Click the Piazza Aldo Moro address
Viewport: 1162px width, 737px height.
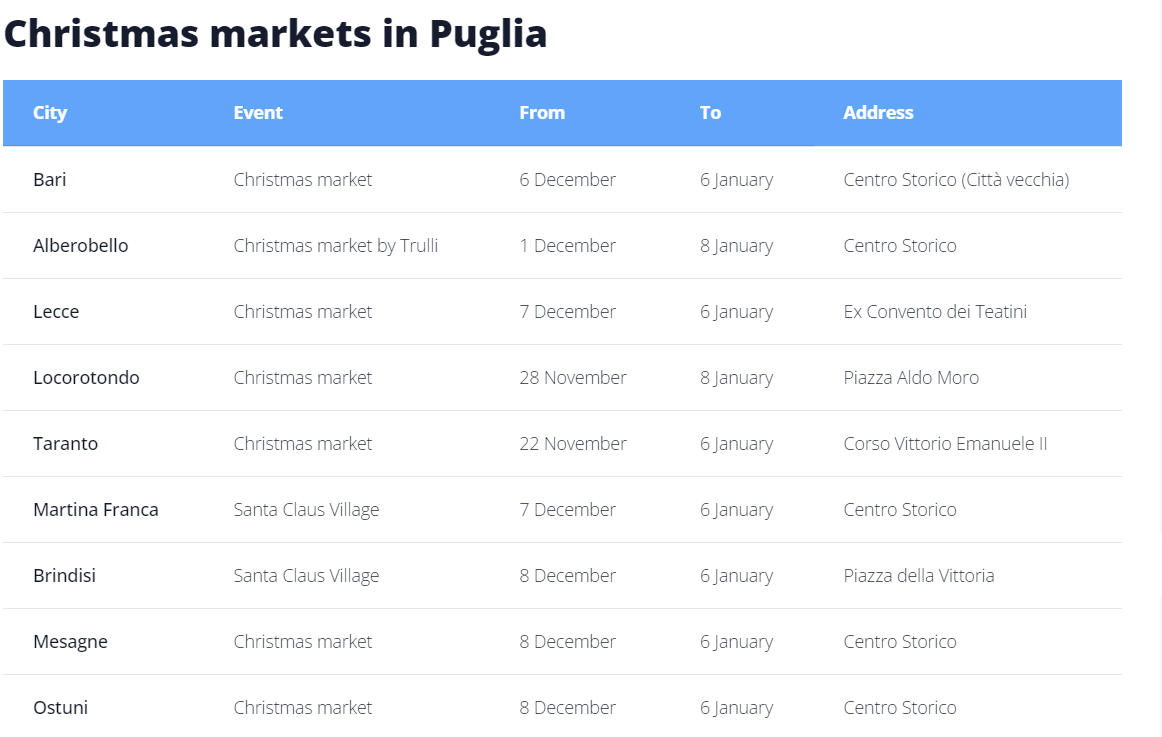point(911,378)
